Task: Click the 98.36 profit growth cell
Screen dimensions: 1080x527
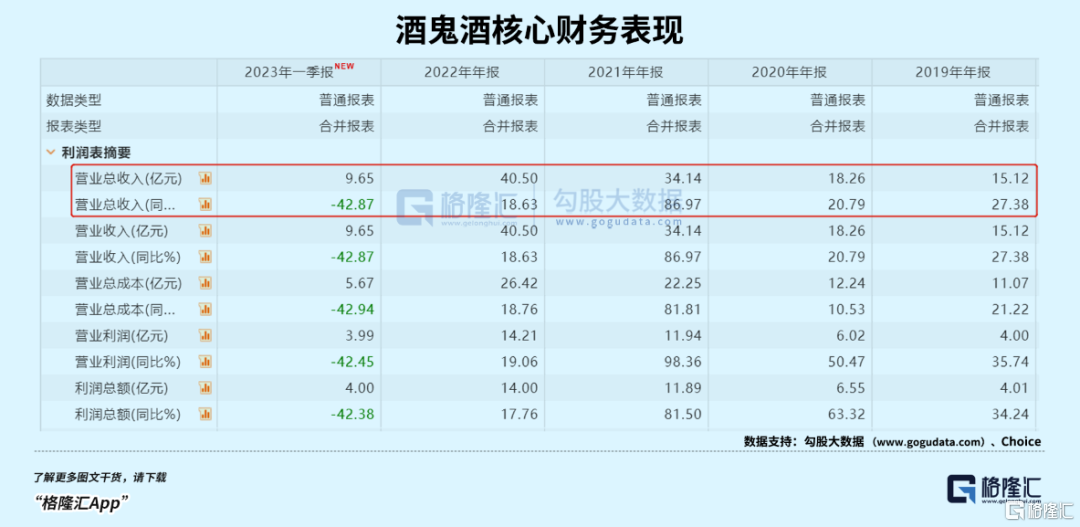Action: tap(684, 362)
